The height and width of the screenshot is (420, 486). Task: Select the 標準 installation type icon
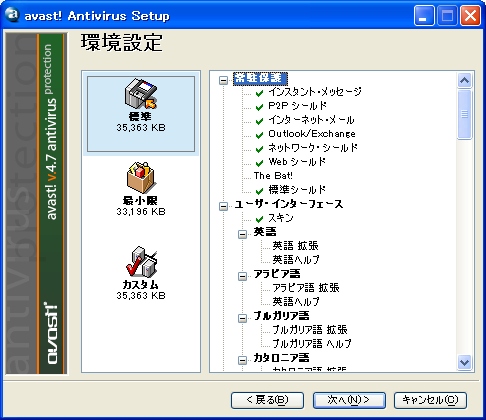pyautogui.click(x=141, y=94)
